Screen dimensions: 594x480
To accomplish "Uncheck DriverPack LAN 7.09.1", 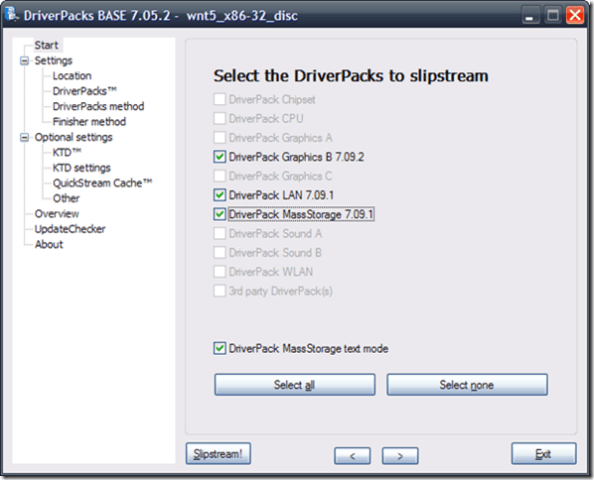I will (220, 195).
